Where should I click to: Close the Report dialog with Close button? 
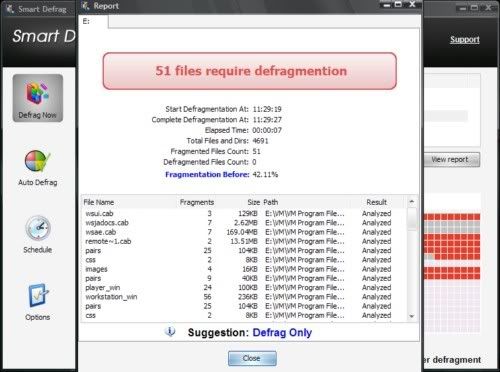click(x=252, y=358)
